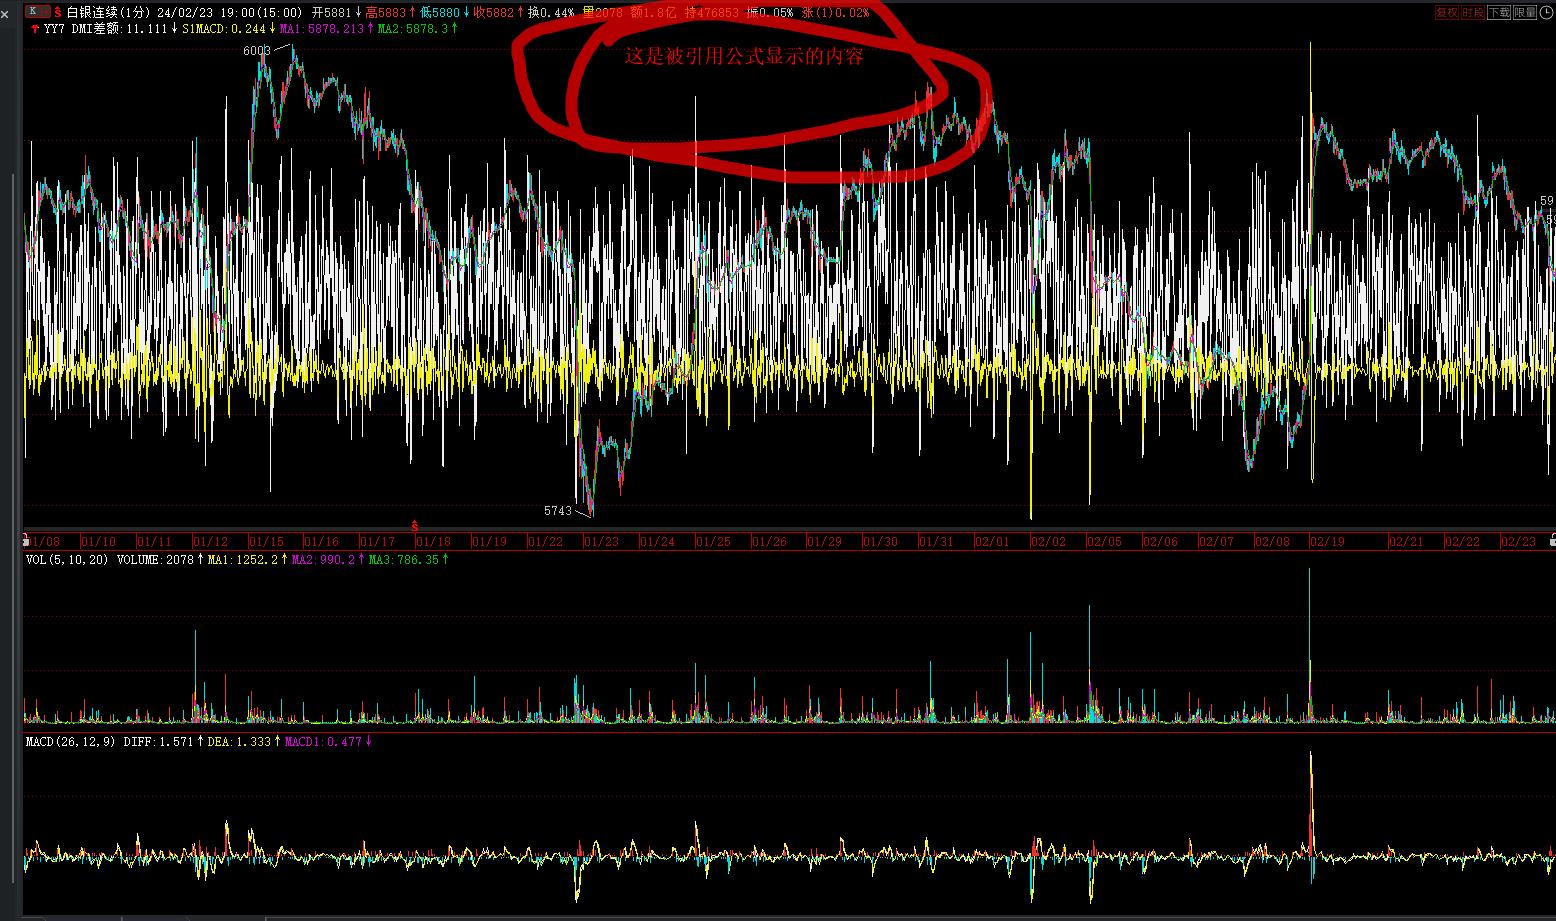Click the 02/23 date on the time axis

1519,542
